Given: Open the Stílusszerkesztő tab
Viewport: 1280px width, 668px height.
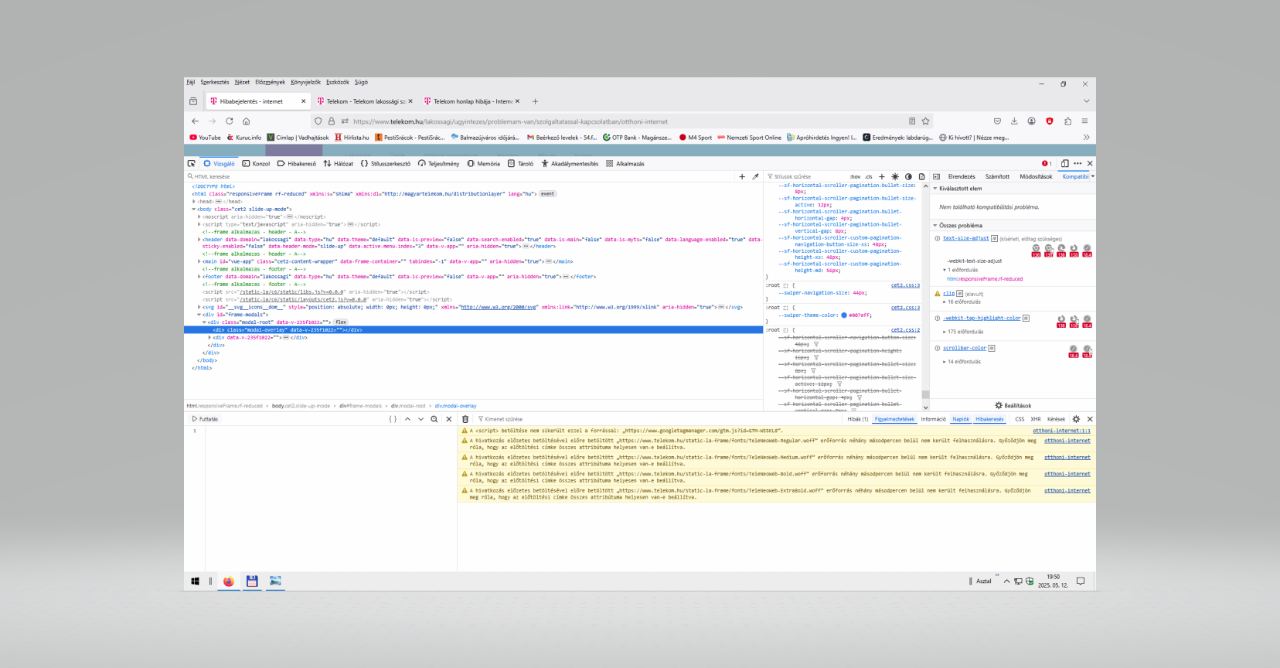Looking at the screenshot, I should point(386,163).
